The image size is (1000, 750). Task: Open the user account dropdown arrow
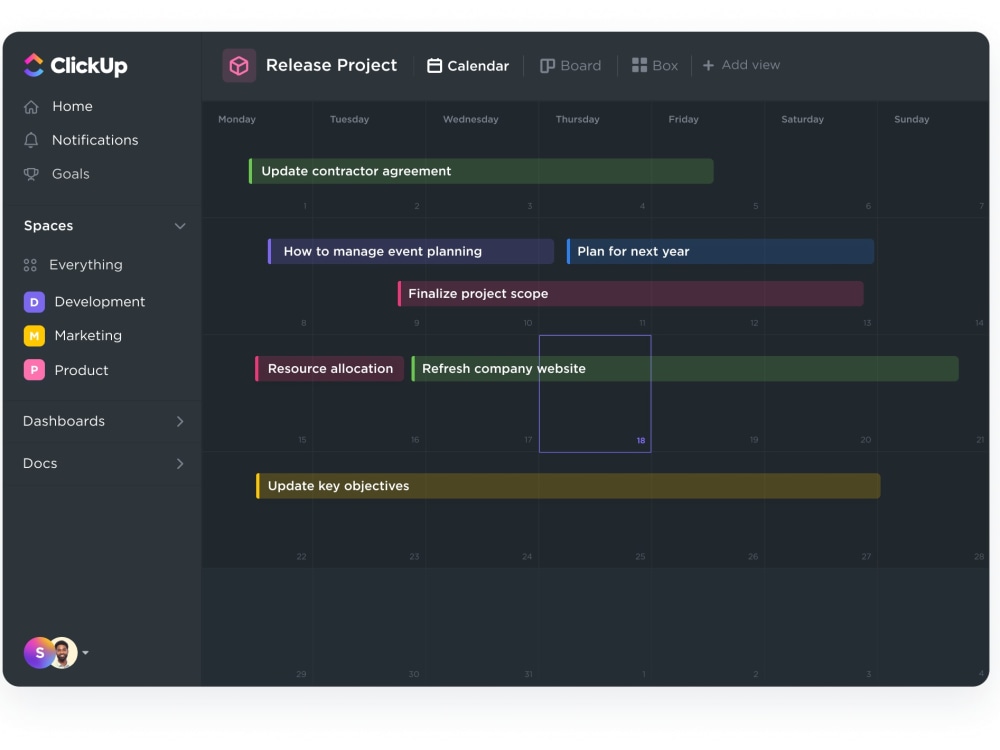click(x=86, y=652)
